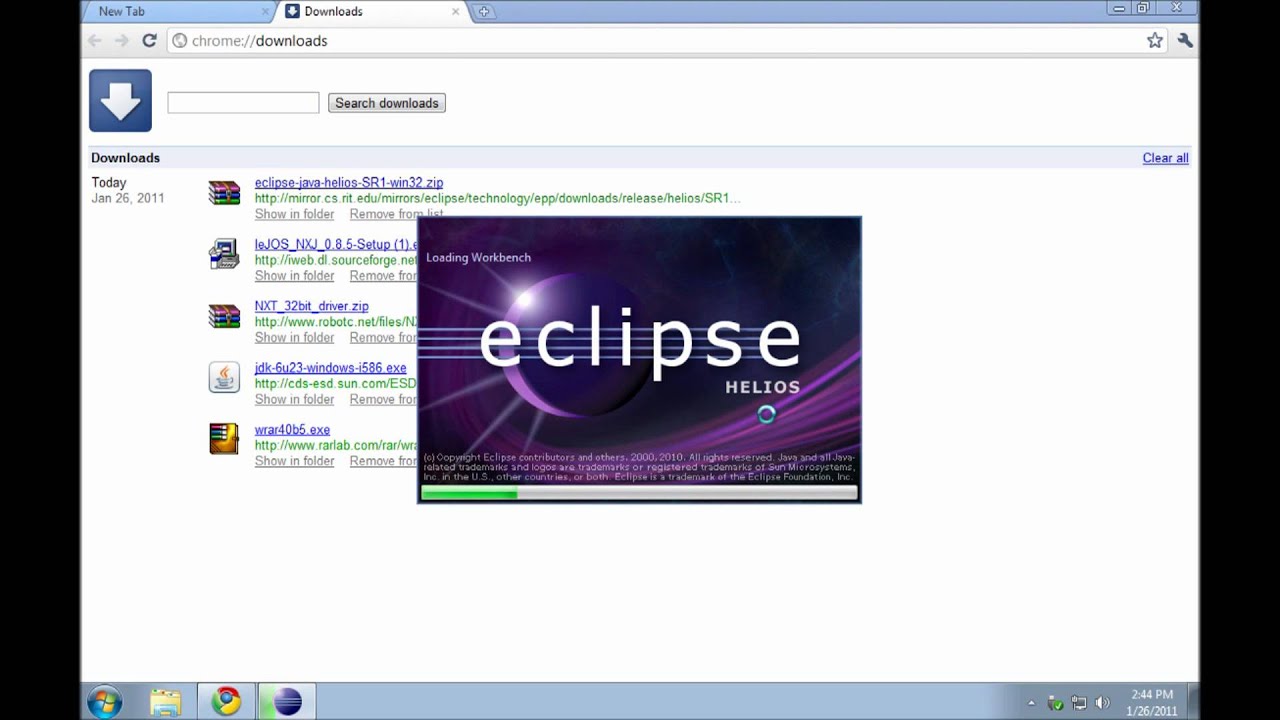Click leJOS NXJ setup file icon
Viewport: 1280px width, 720px height.
224,254
